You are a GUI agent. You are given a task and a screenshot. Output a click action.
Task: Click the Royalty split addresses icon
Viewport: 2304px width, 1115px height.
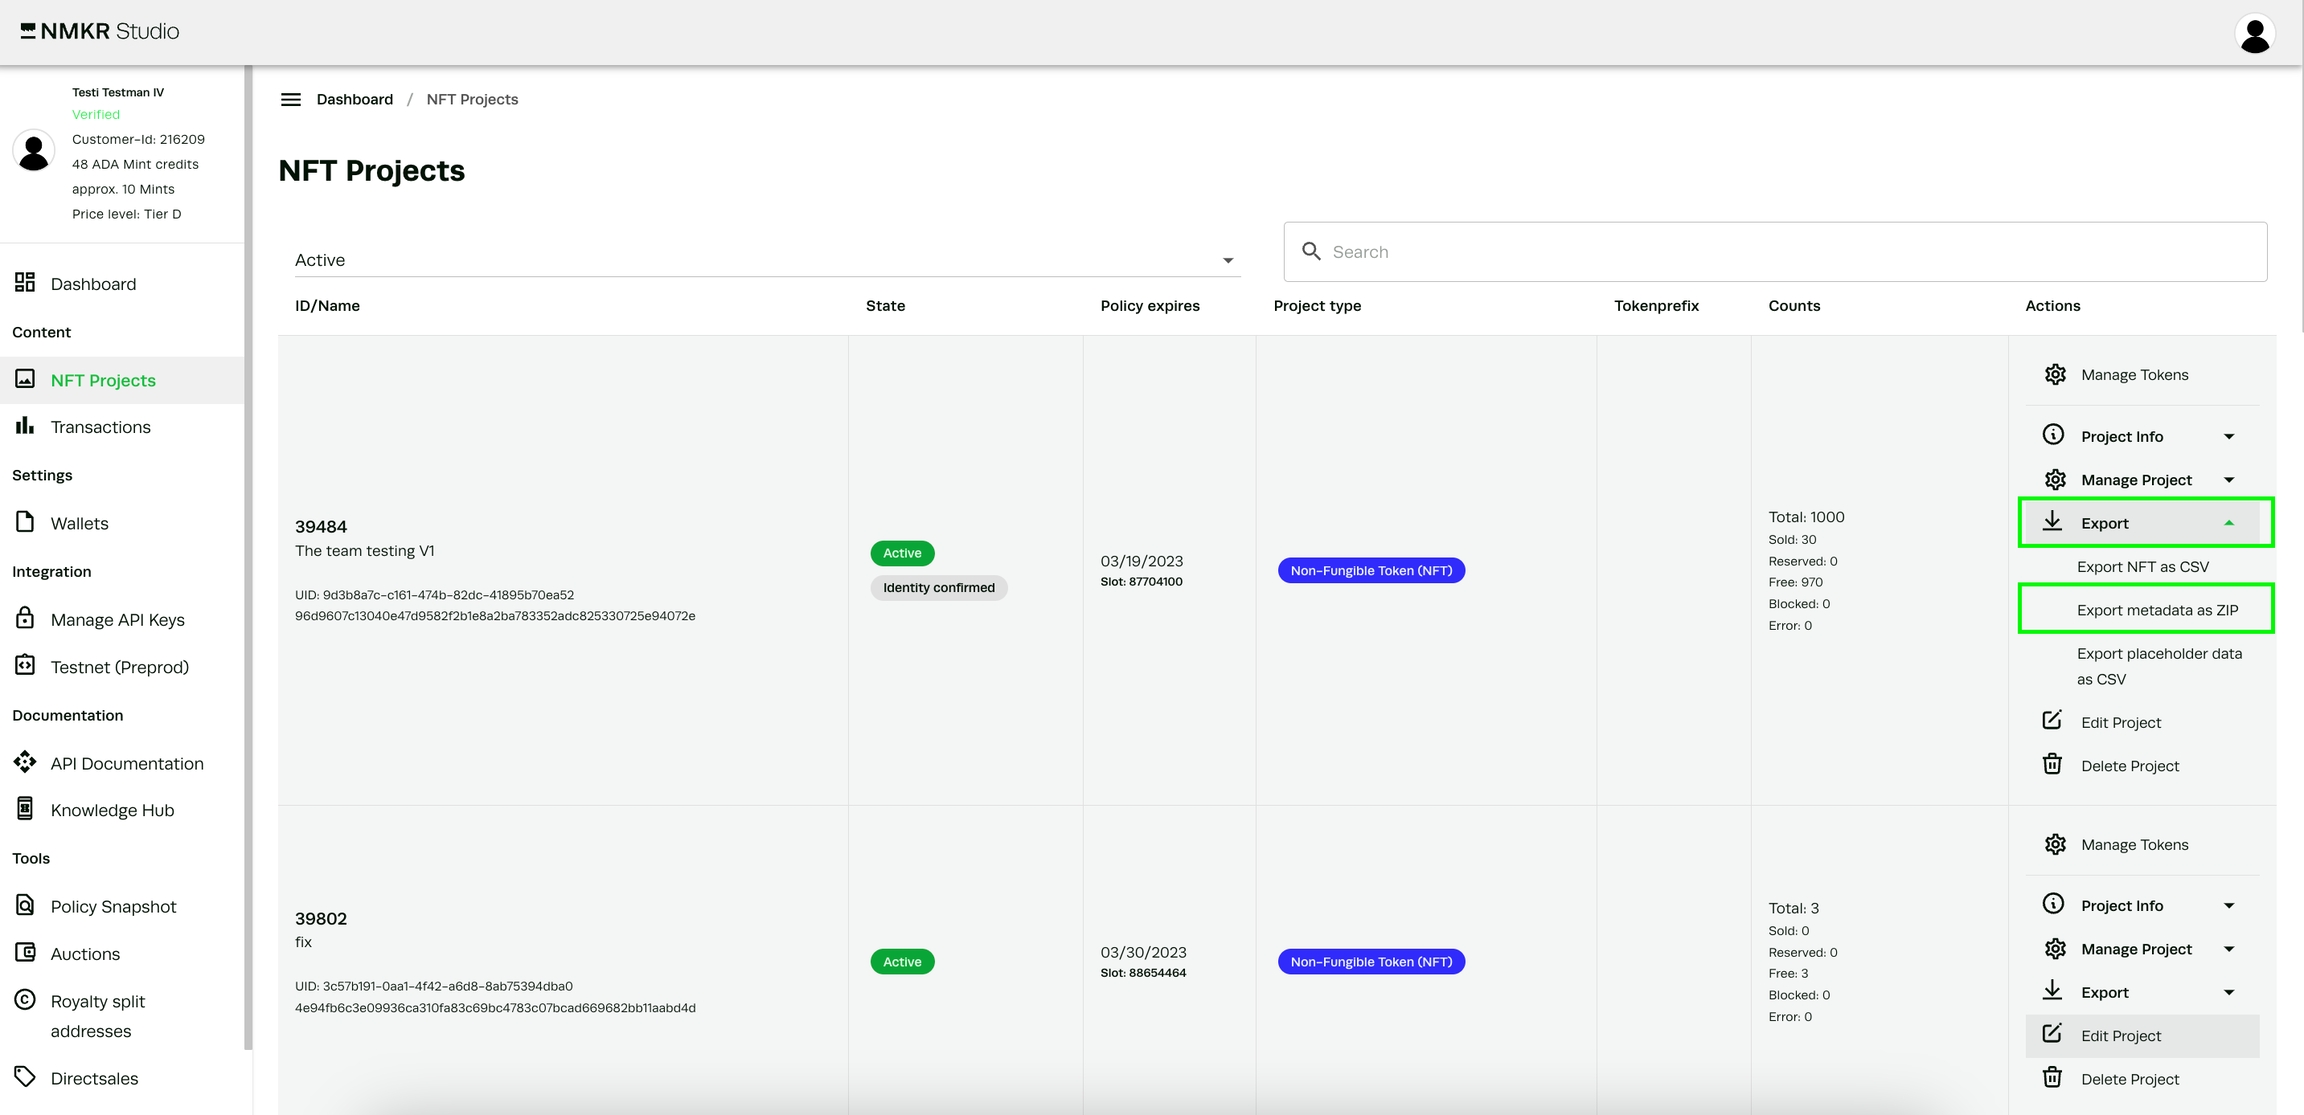25,1000
